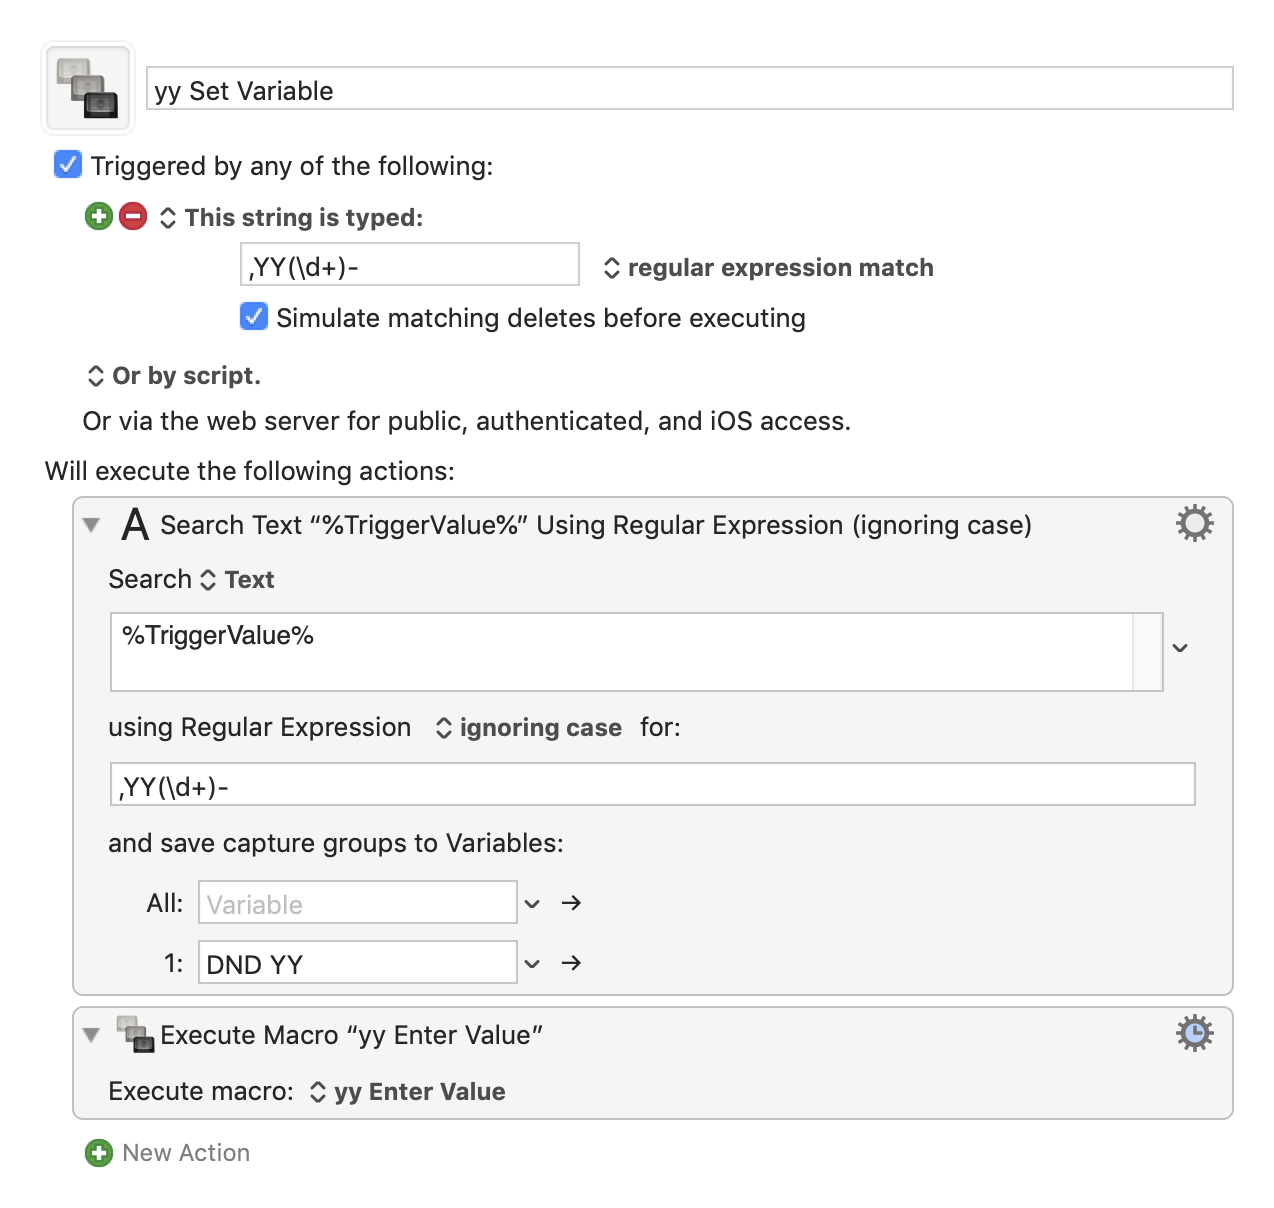Click New Action to add an action

[x=186, y=1153]
